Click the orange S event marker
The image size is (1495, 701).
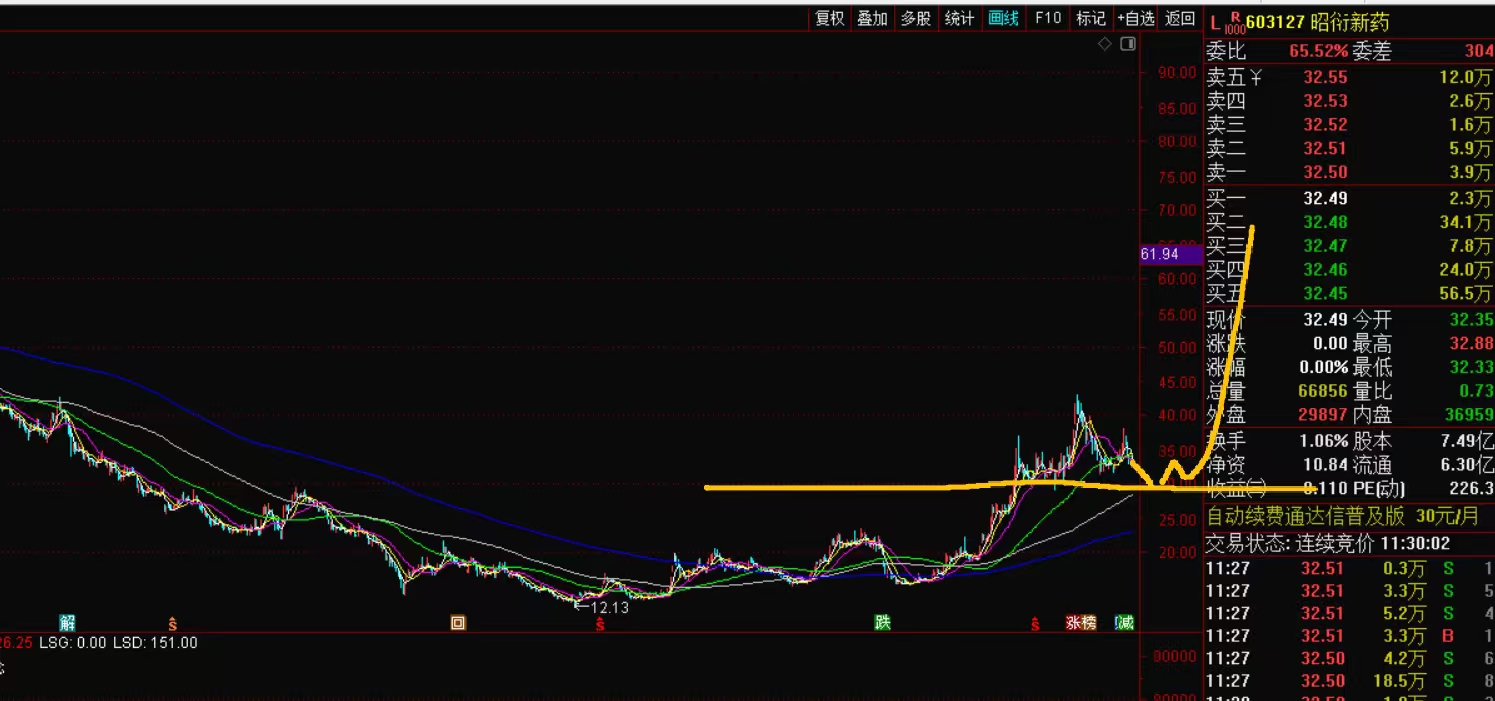click(x=172, y=622)
